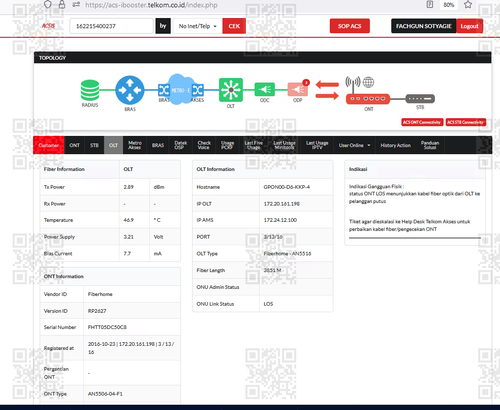Click the ODC node icon

tap(265, 89)
